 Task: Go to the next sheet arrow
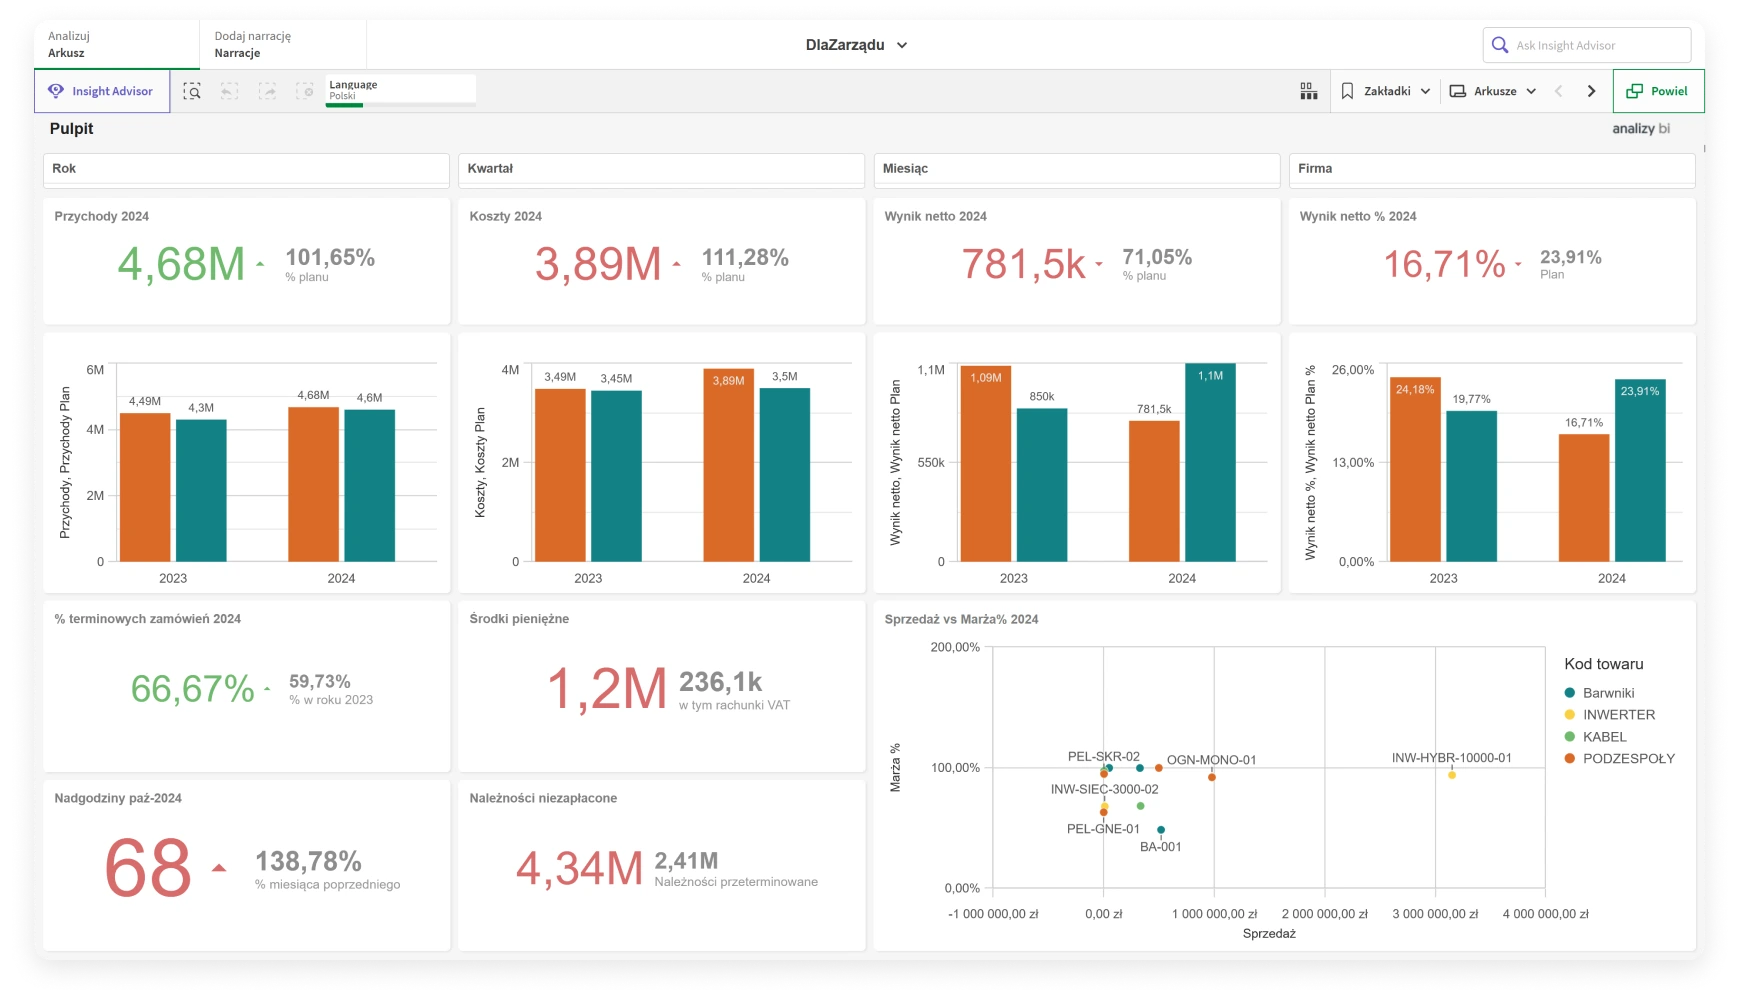point(1591,91)
